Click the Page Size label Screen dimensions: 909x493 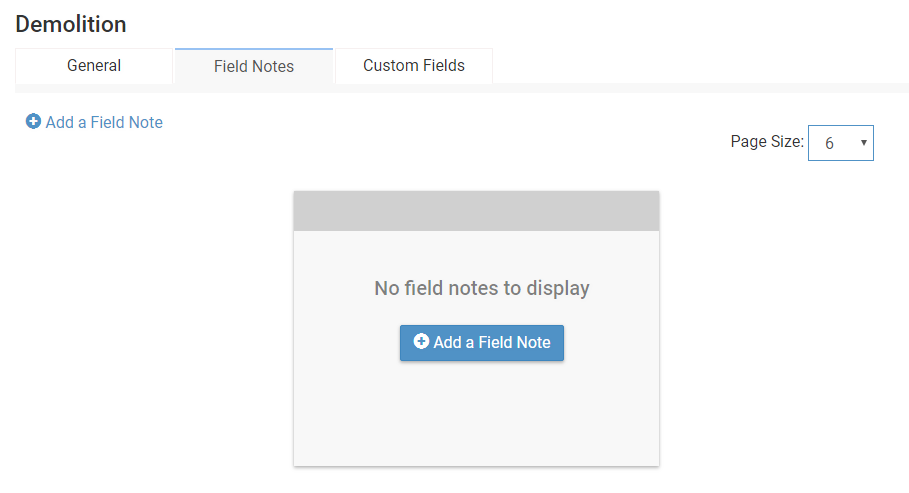[x=766, y=142]
